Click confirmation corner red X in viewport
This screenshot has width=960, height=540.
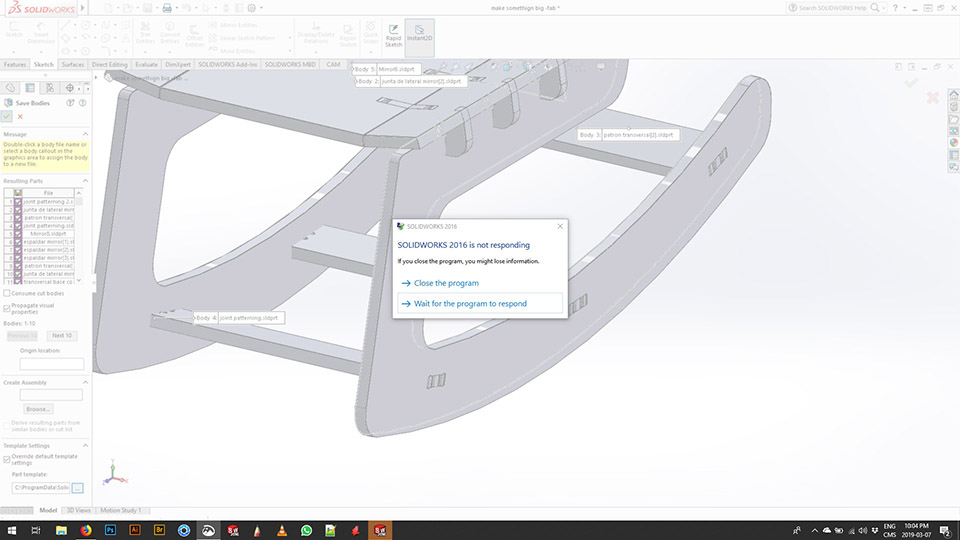point(932,97)
